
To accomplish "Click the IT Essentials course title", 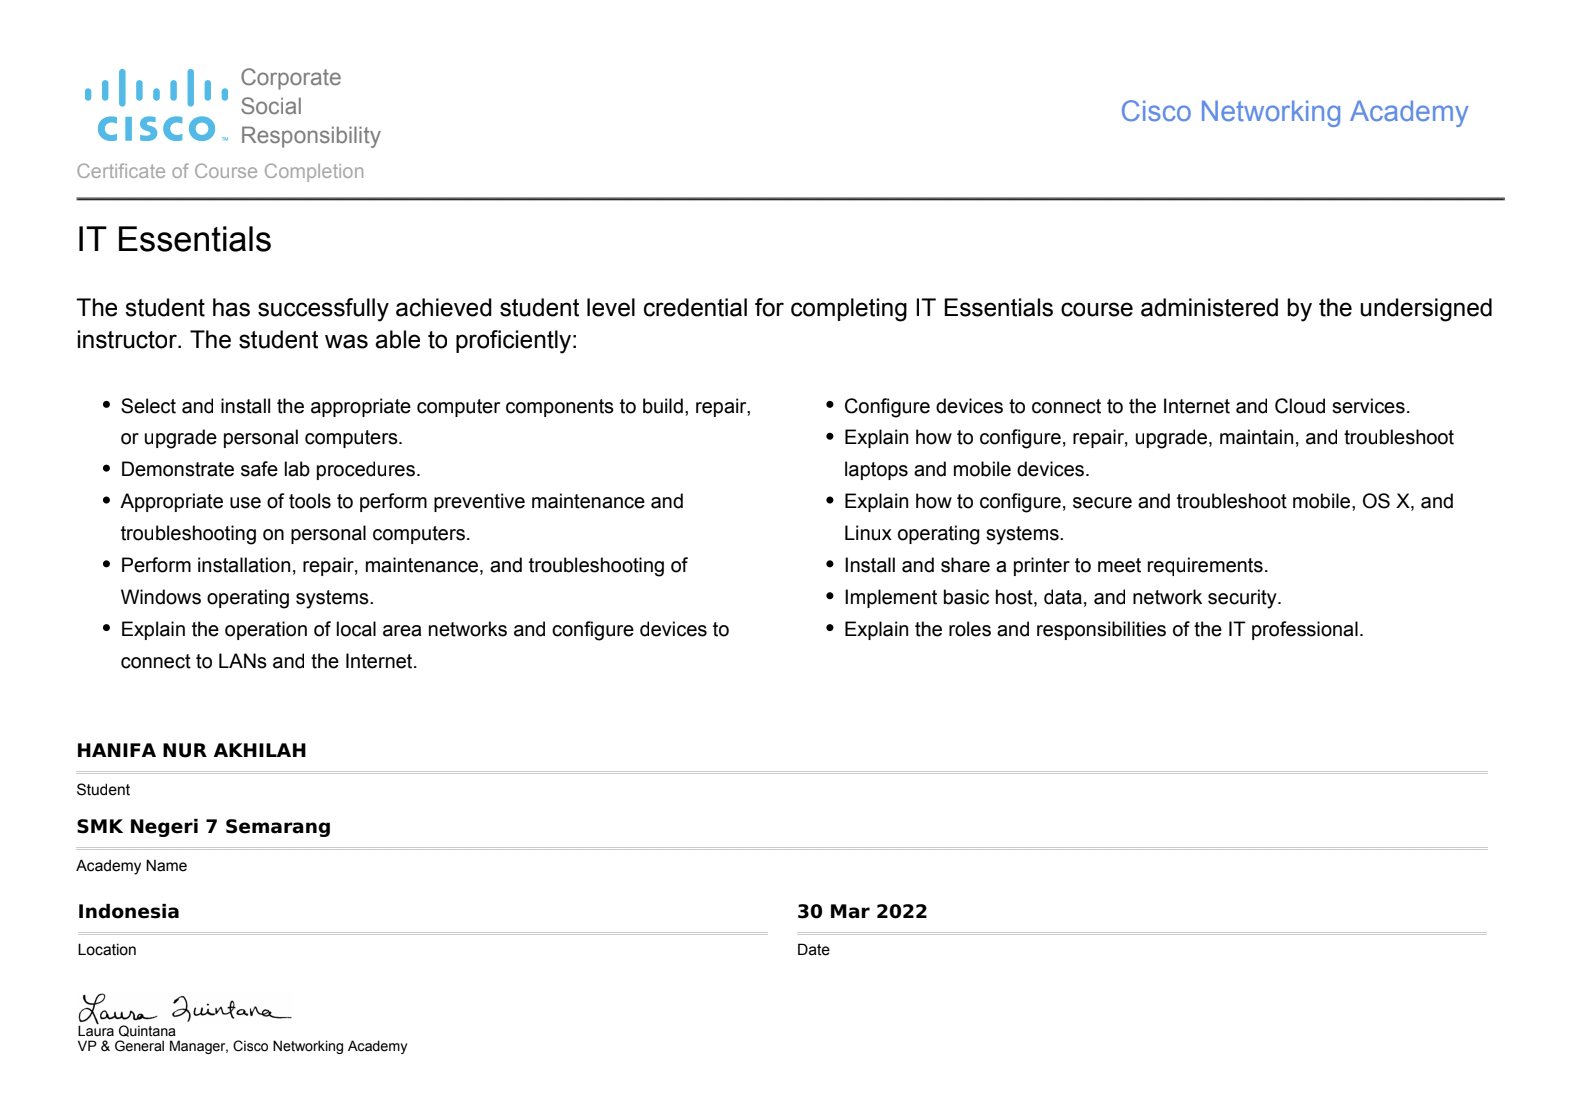I will tap(174, 240).
